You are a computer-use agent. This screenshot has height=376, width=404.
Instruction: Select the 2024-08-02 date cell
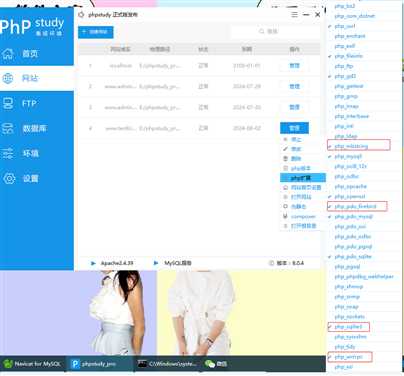(x=247, y=128)
